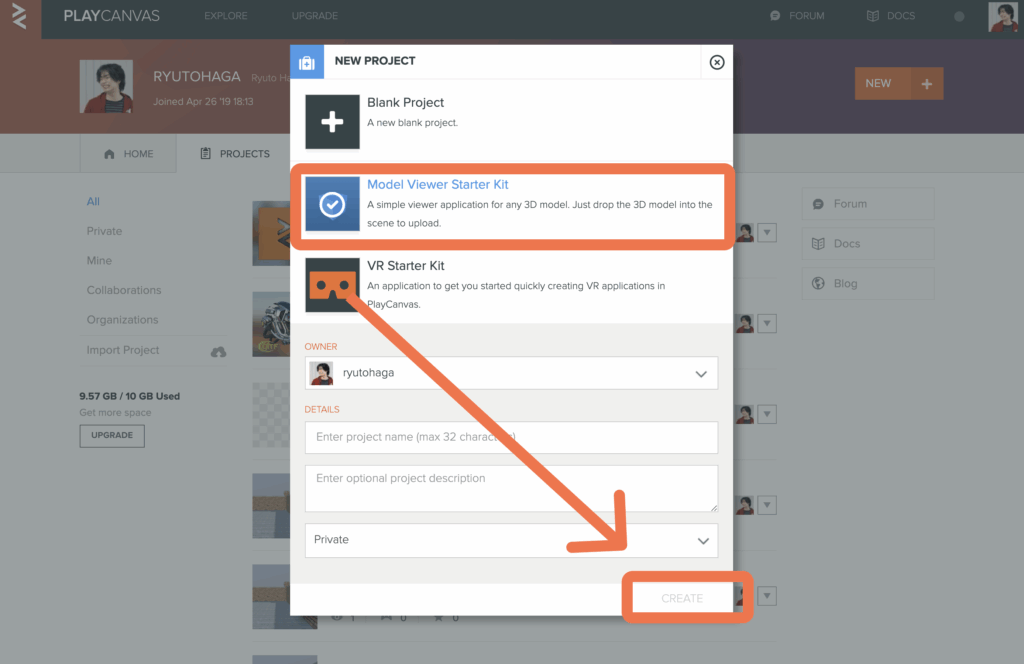1024x664 pixels.
Task: Click the project name input field
Action: 511,437
